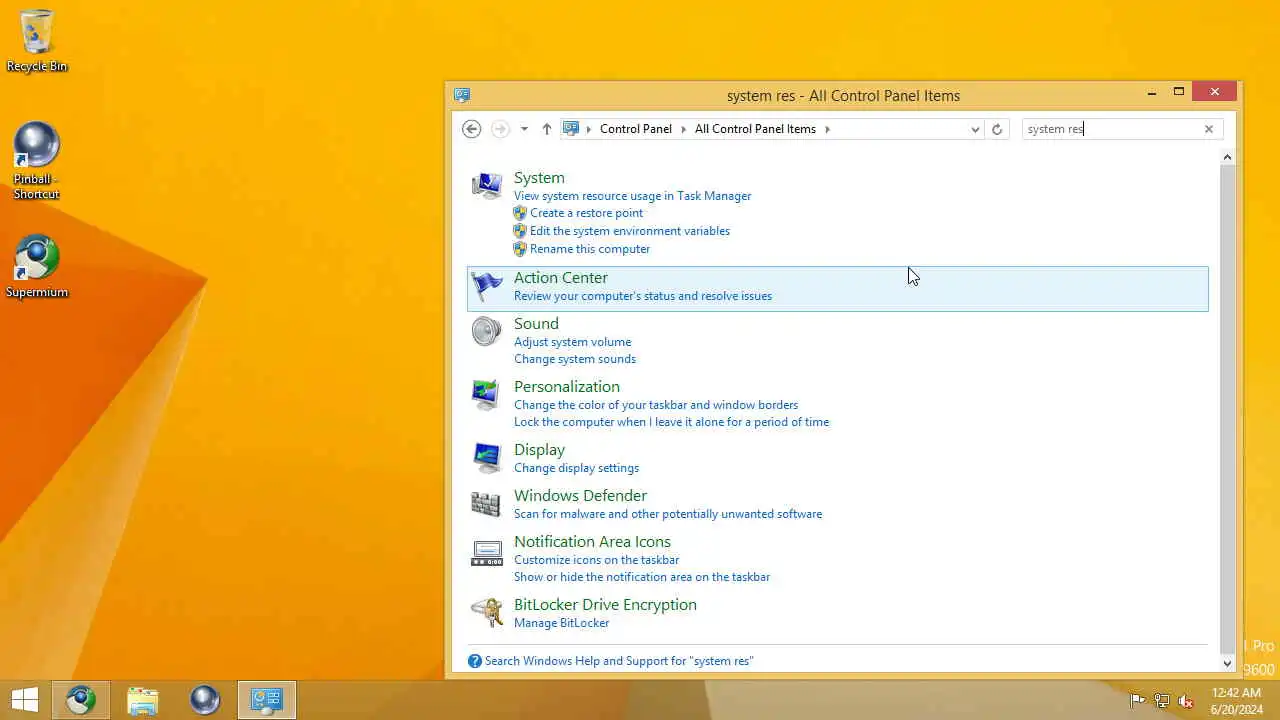Click Rename this computer
Screen dimensions: 1280x720
pyautogui.click(x=590, y=249)
